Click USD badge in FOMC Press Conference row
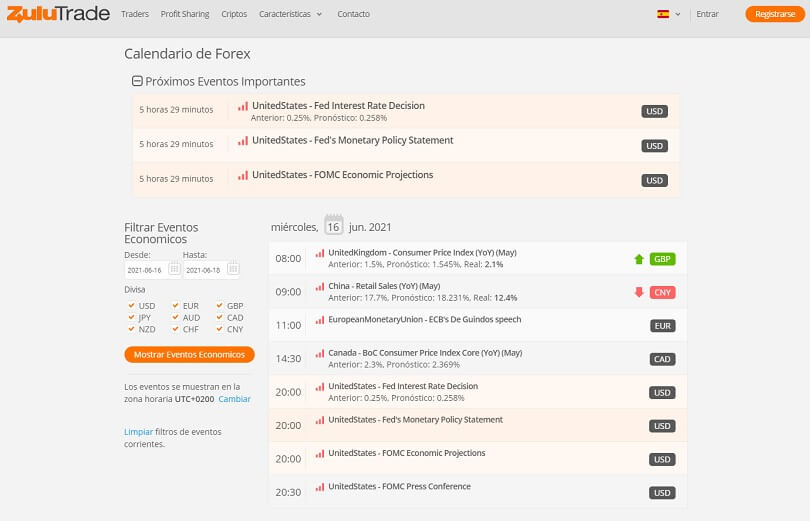 click(x=662, y=493)
